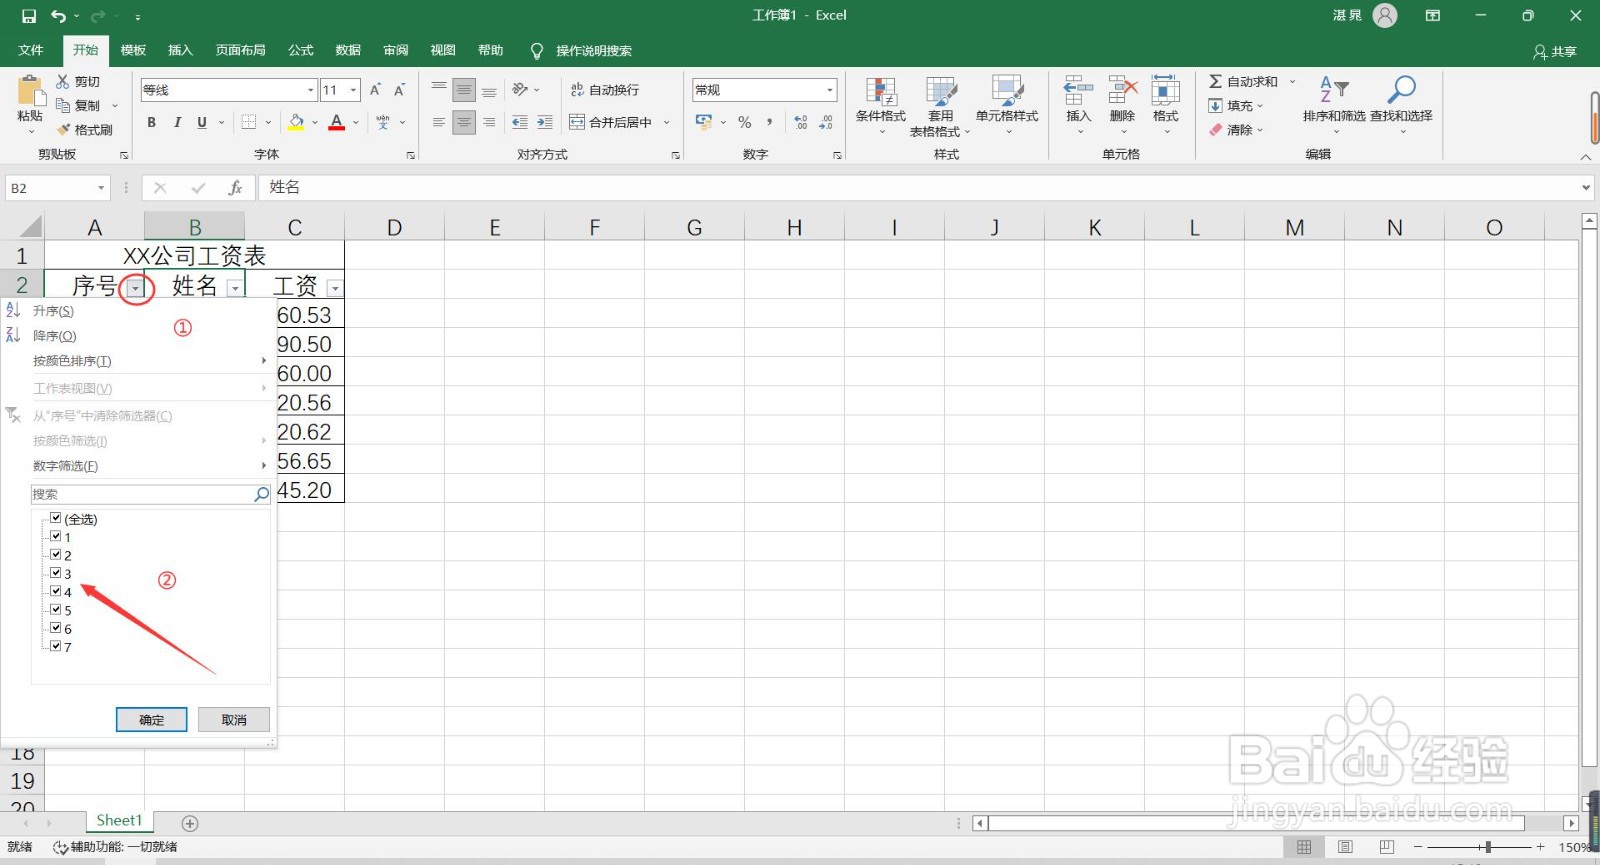1600x865 pixels.
Task: Click the Format Painter brush icon
Action: pyautogui.click(x=64, y=130)
